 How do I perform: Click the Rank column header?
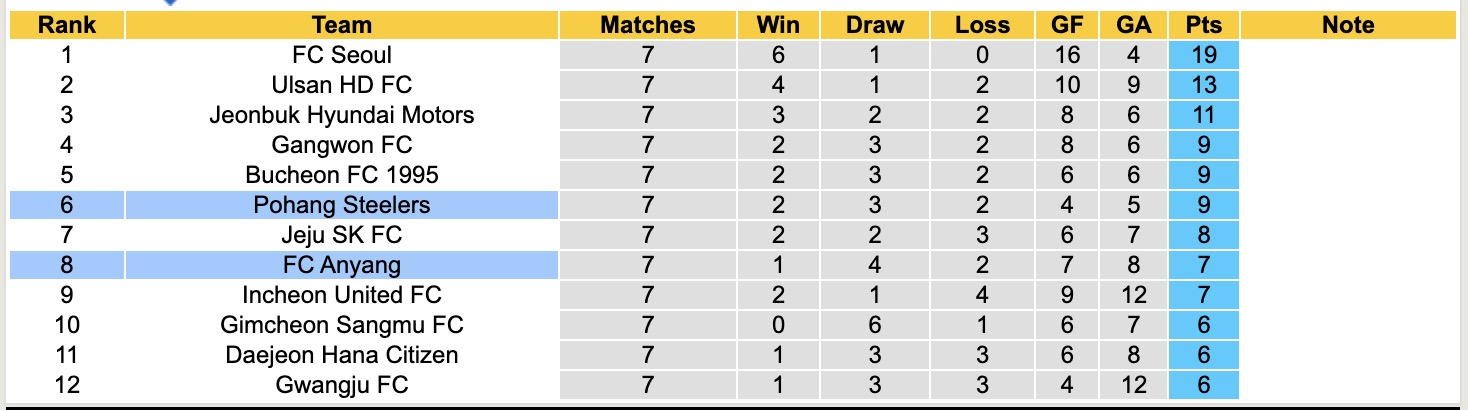66,25
